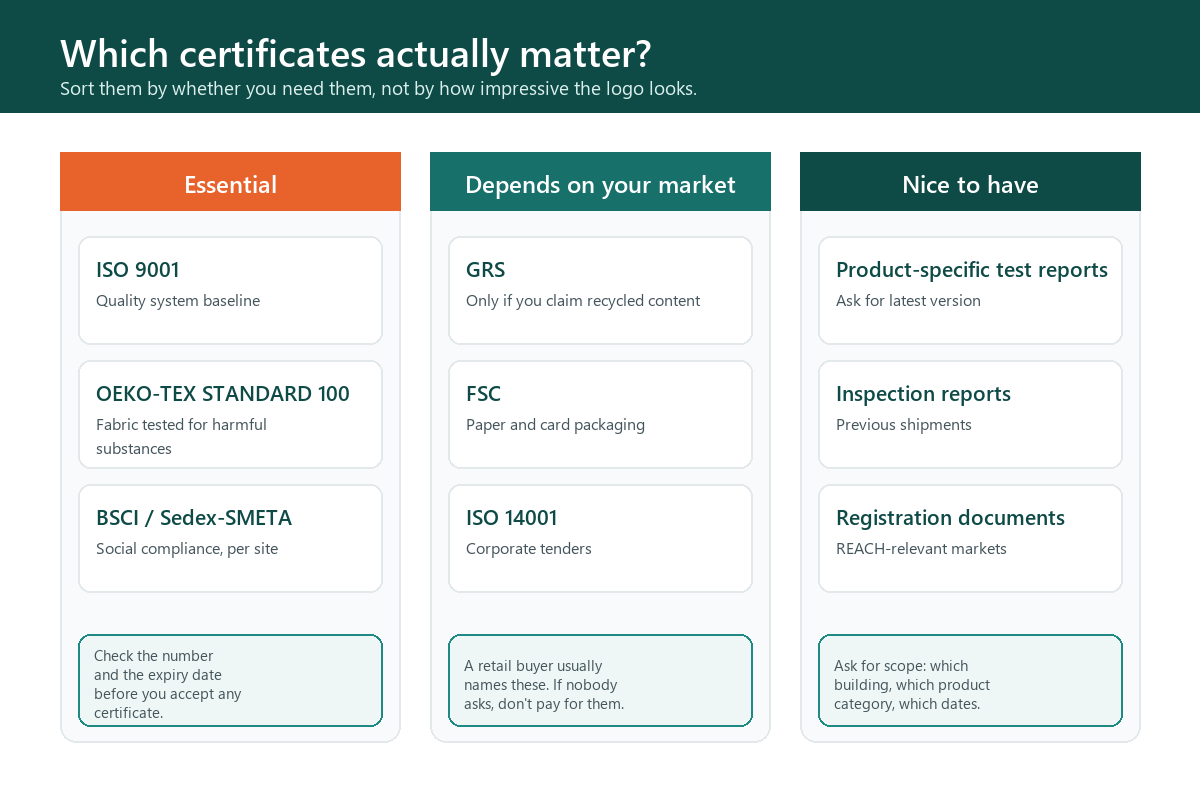Select the 'Depends on your market' header
Viewport: 1200px width, 800px height.
[x=600, y=182]
